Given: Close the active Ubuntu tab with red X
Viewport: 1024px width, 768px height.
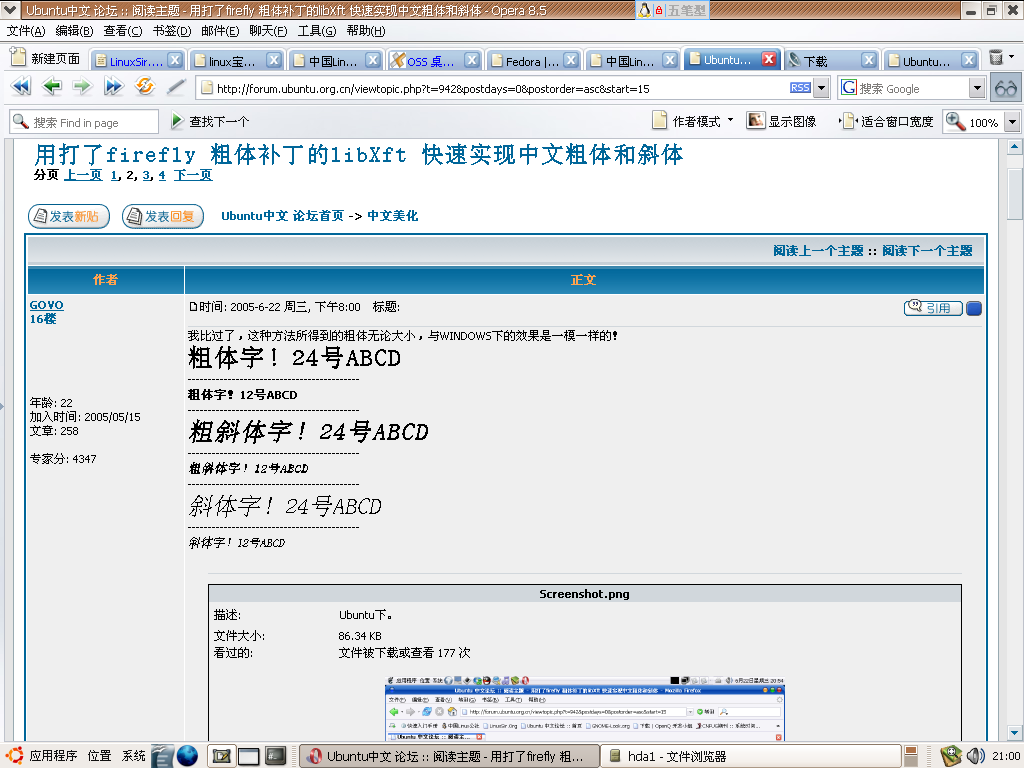Looking at the screenshot, I should pyautogui.click(x=769, y=59).
